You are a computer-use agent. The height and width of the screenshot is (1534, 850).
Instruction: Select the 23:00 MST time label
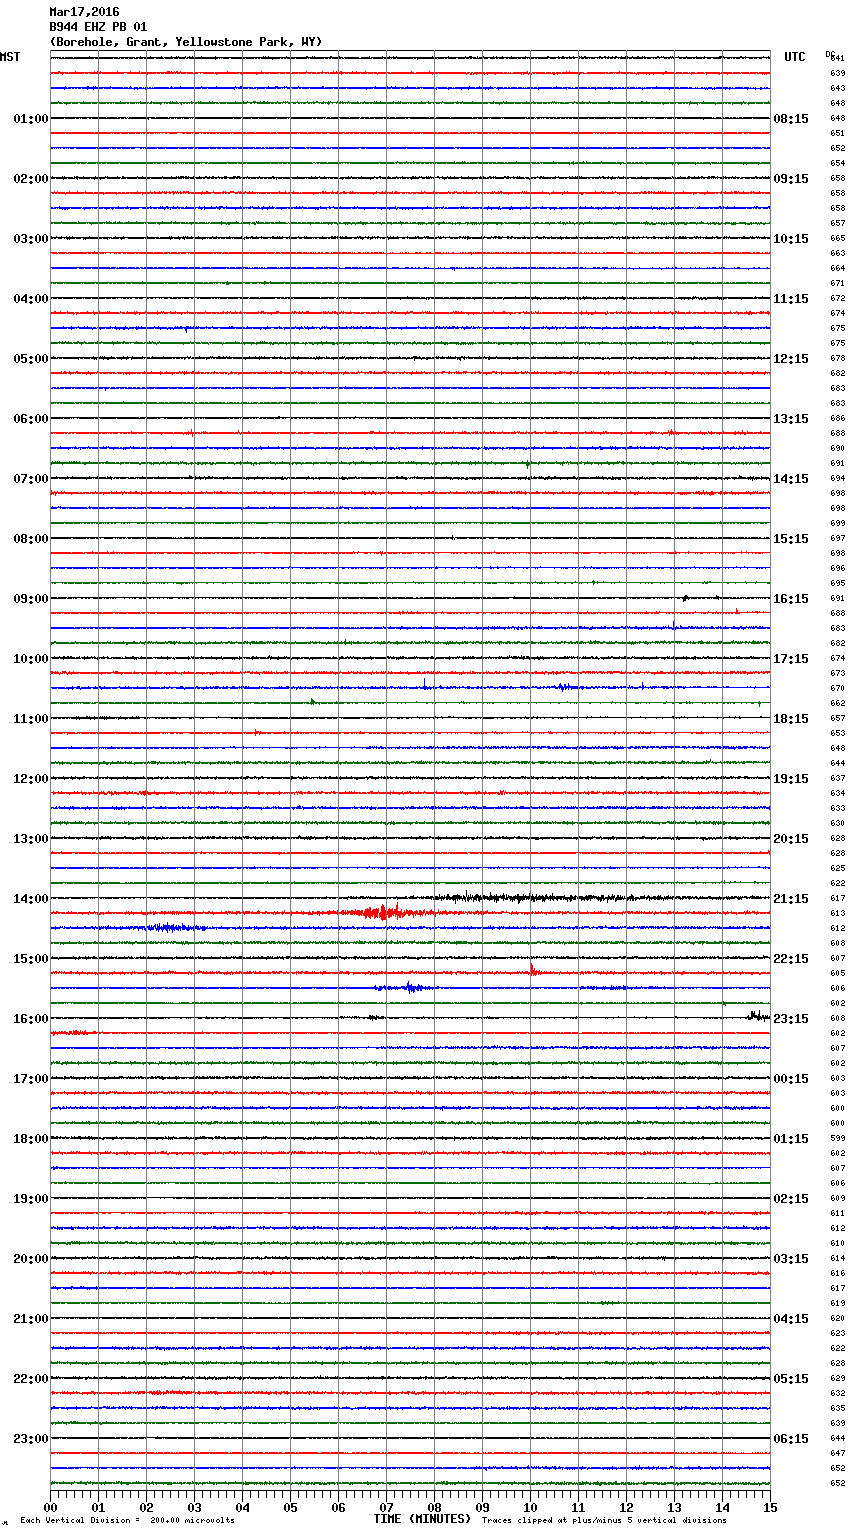[x=31, y=1439]
